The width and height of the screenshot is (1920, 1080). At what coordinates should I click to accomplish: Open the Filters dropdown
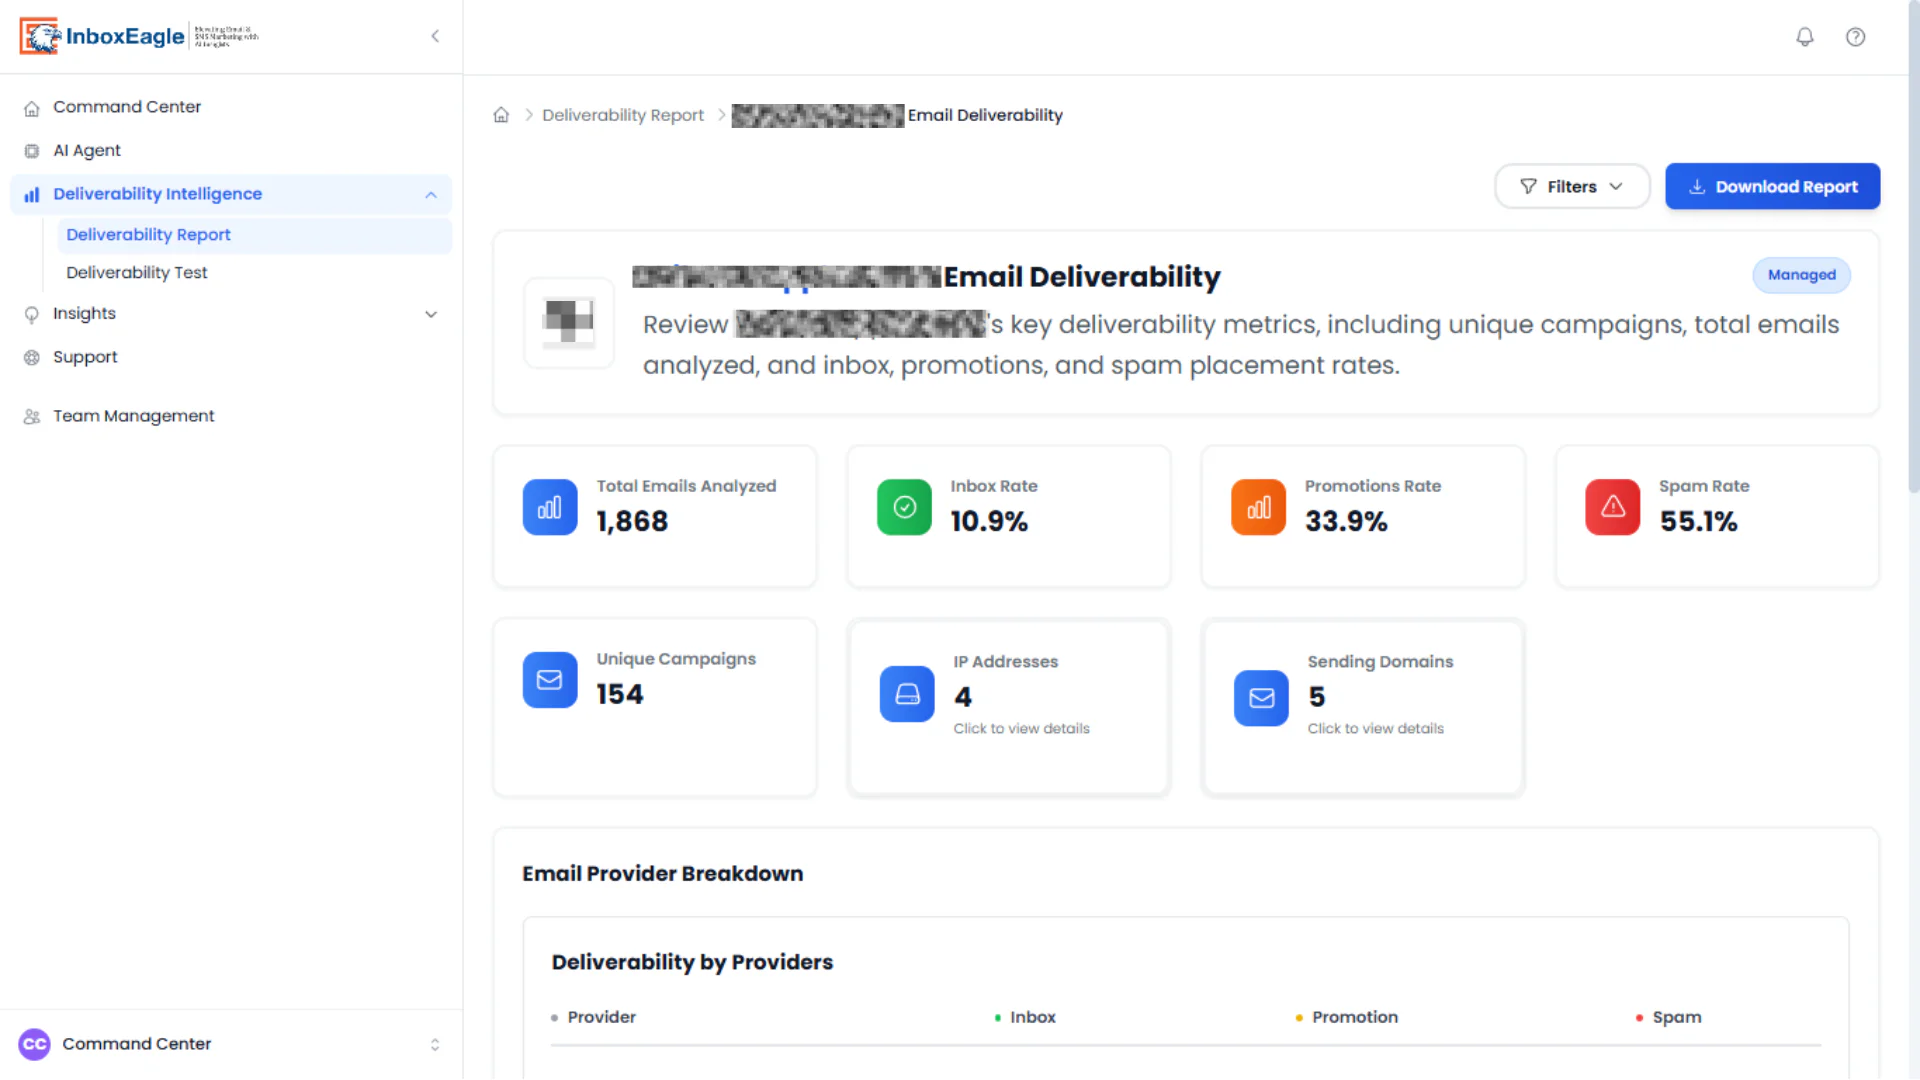pos(1572,187)
